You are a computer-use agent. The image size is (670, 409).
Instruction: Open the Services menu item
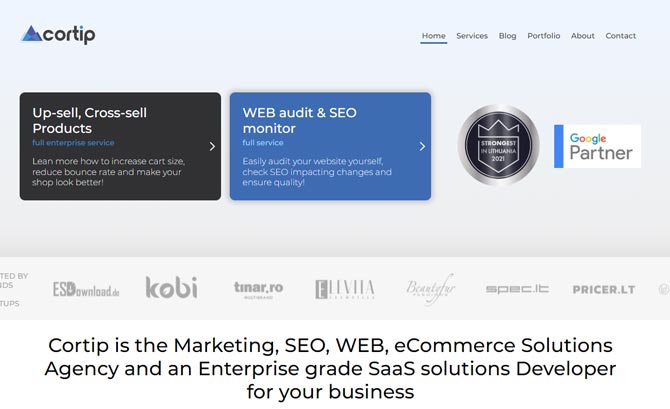coord(472,36)
